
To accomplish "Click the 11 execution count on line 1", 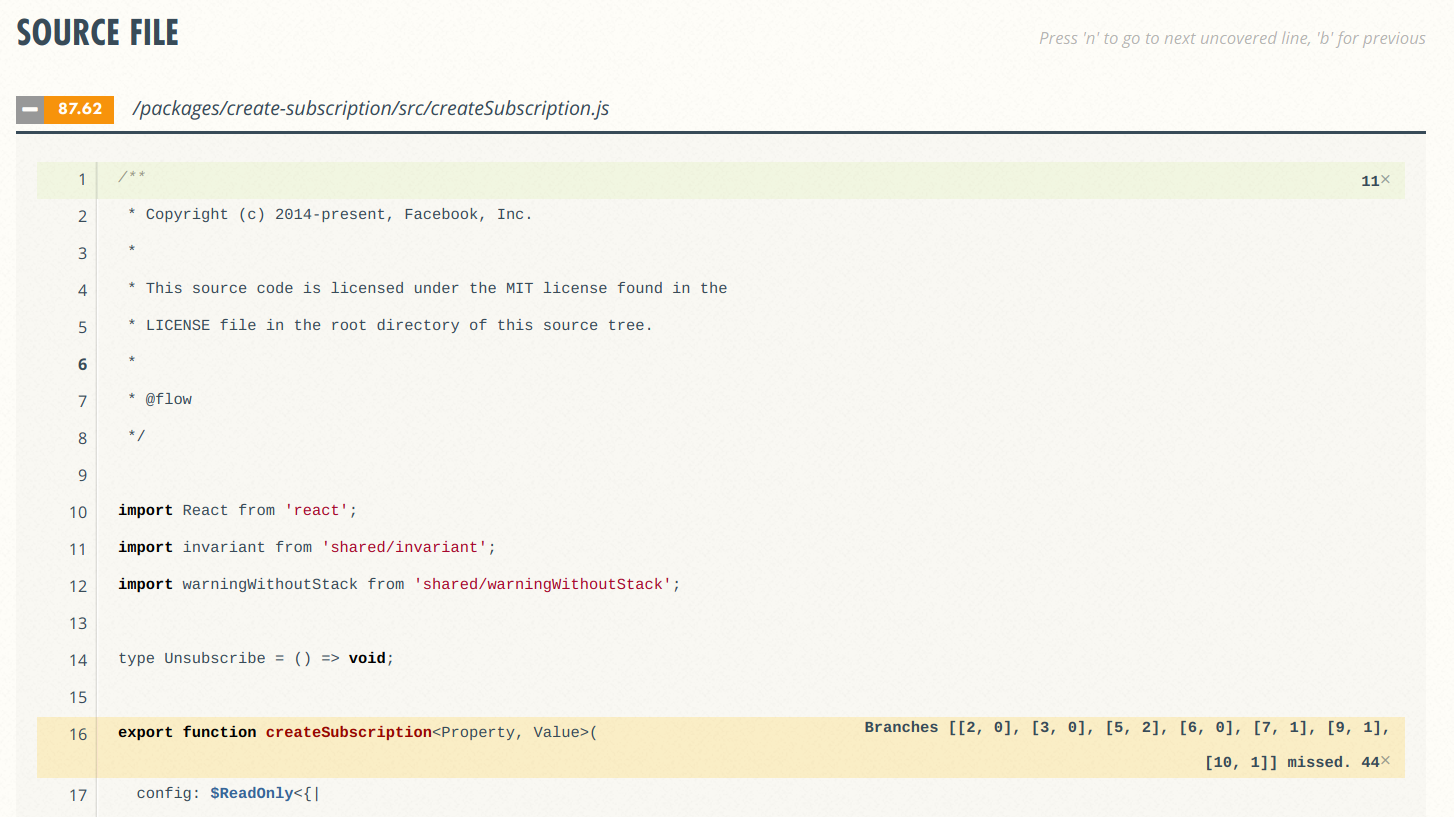I will coord(1372,179).
